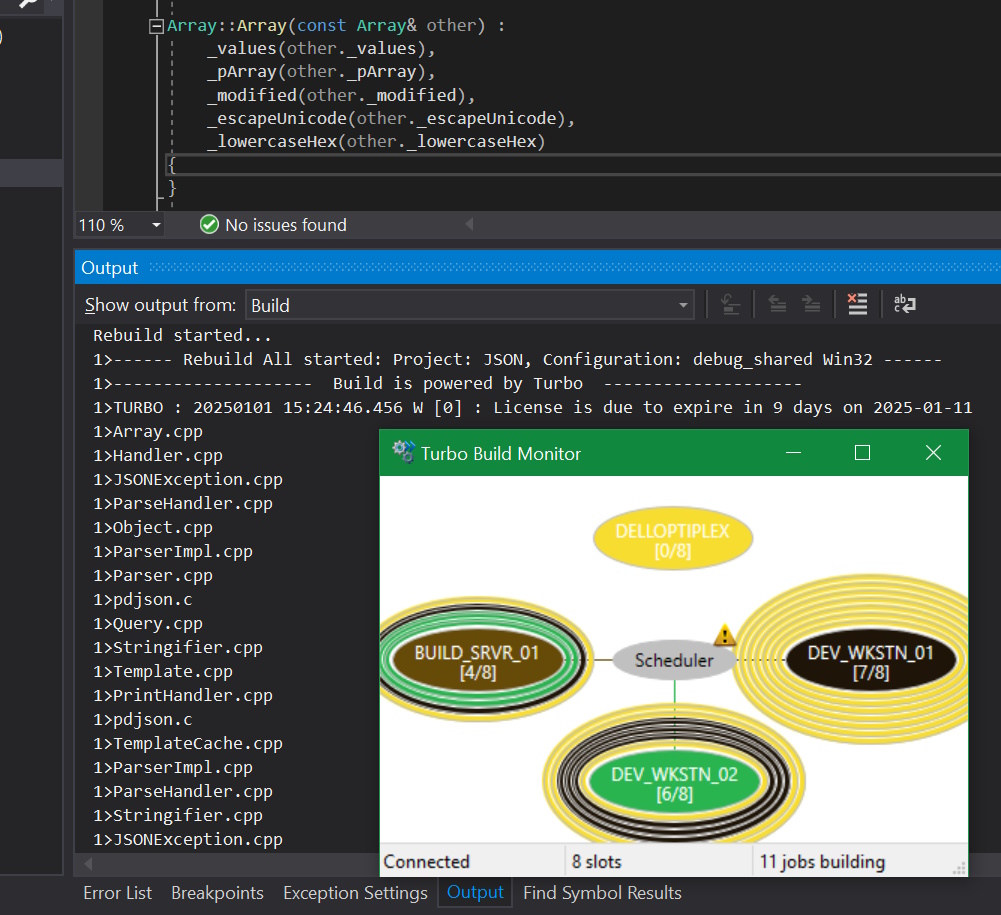1001x915 pixels.
Task: Click Go to Previous Message icon
Action: [777, 305]
